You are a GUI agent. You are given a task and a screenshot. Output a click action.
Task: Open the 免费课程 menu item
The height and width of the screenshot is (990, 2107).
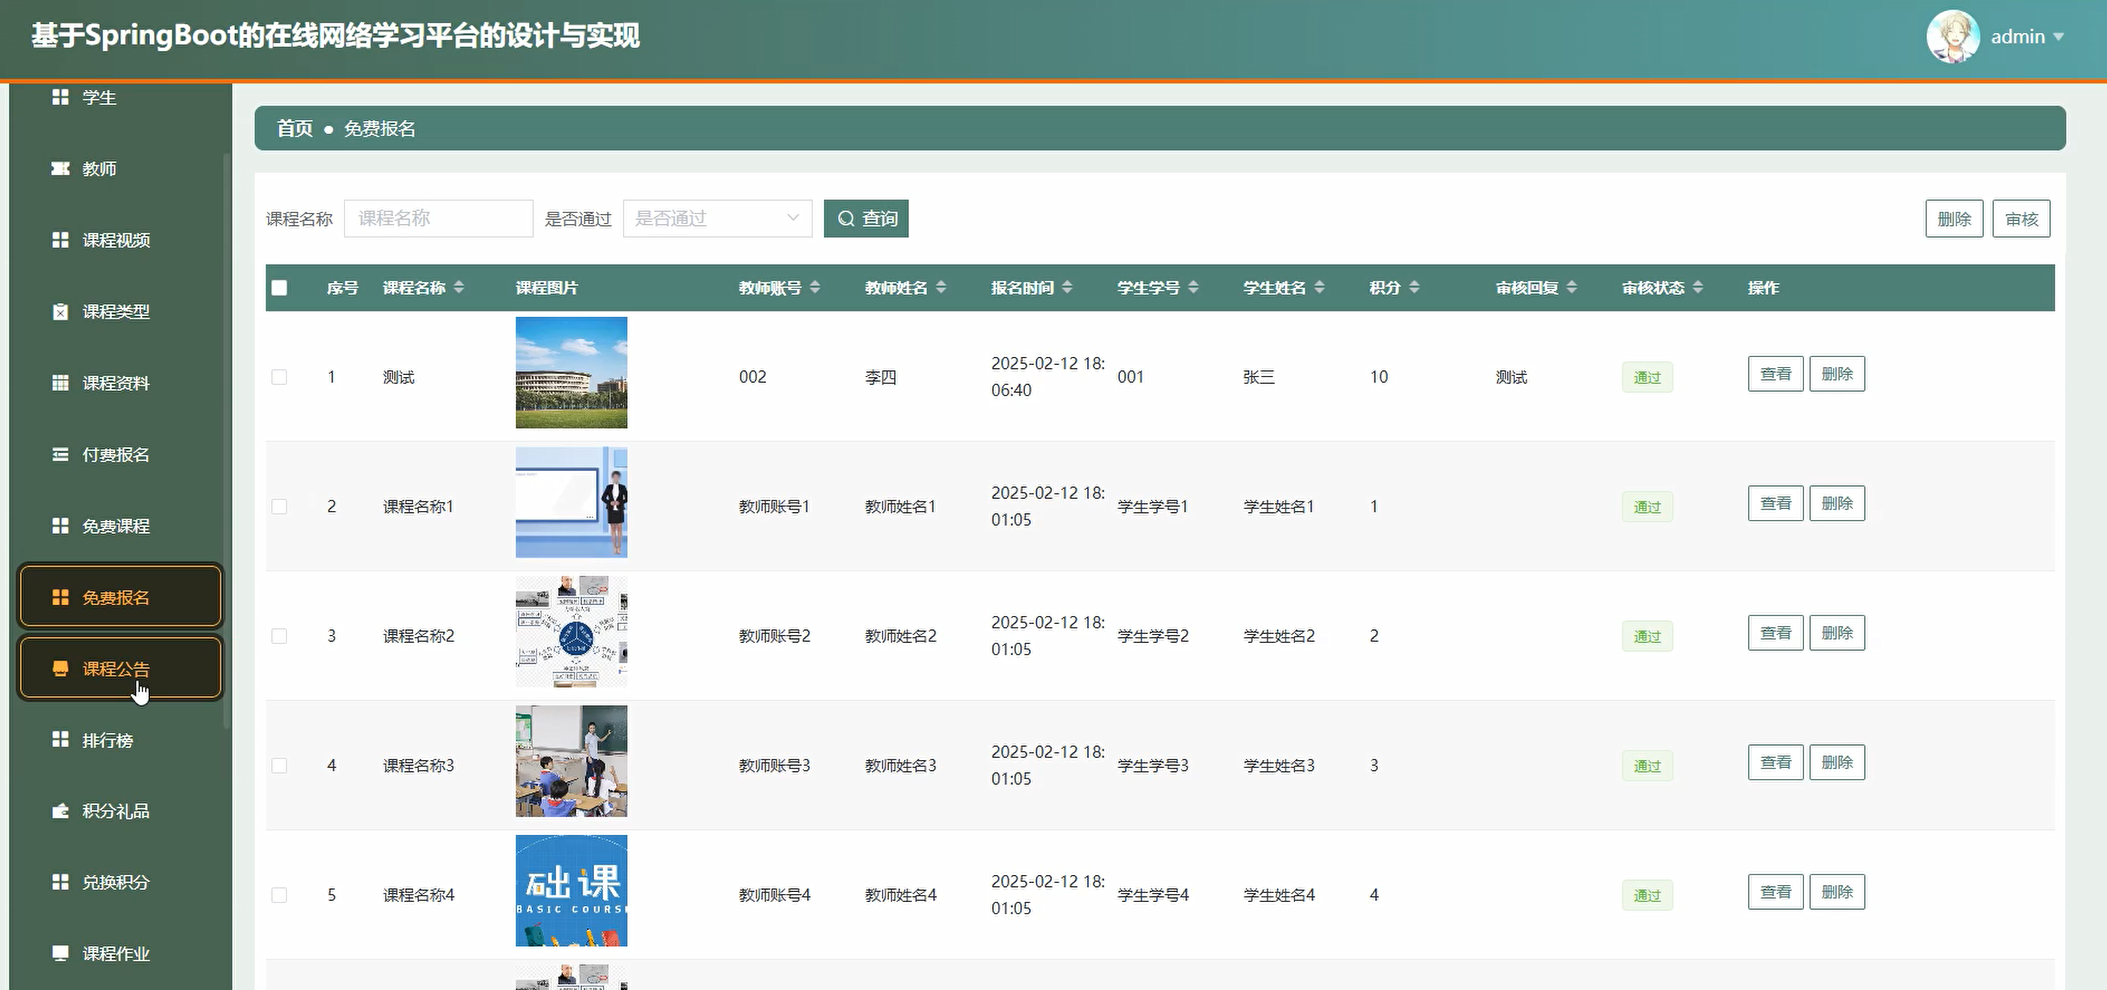120,526
